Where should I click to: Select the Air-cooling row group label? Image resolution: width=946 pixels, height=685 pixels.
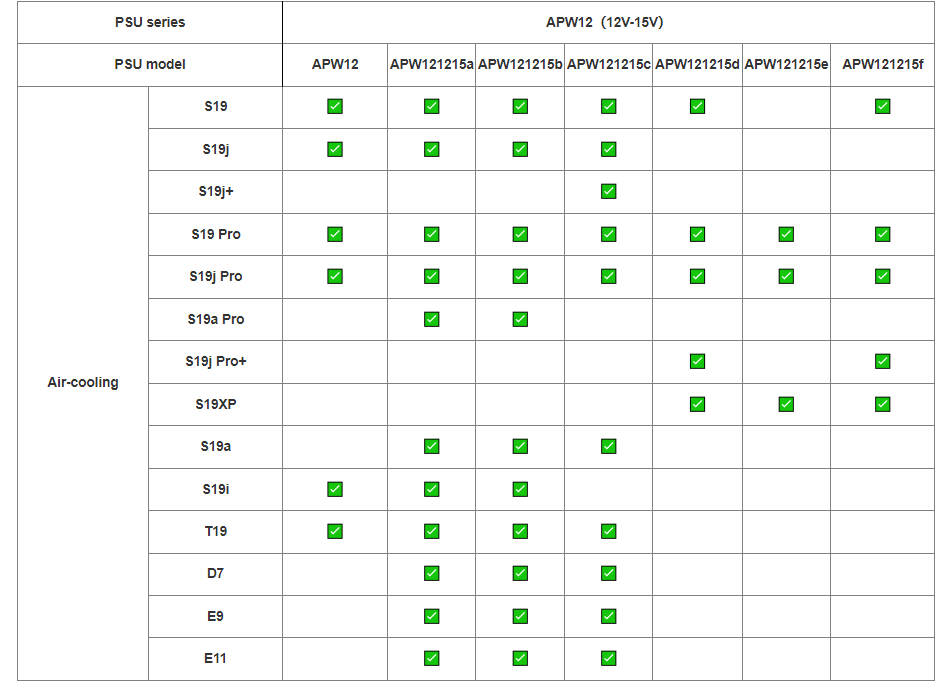(83, 382)
